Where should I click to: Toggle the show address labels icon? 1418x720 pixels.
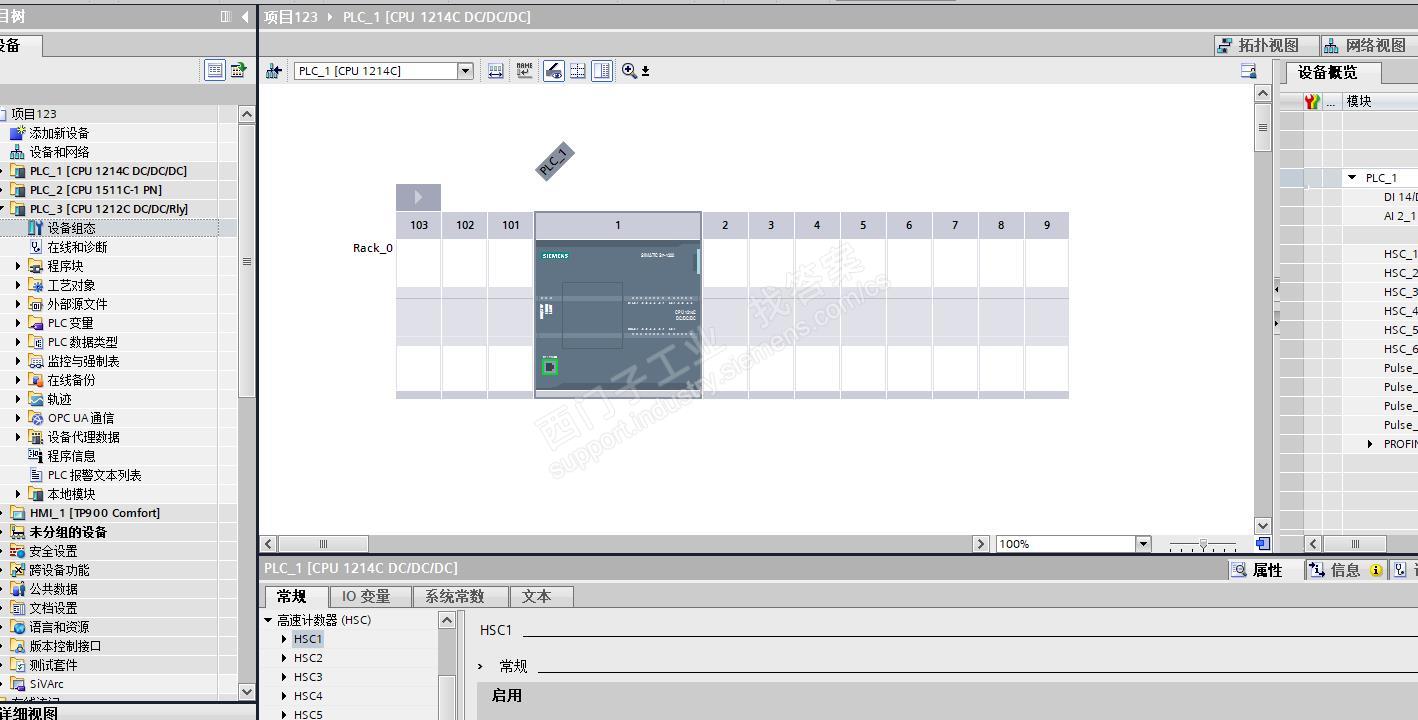click(525, 71)
